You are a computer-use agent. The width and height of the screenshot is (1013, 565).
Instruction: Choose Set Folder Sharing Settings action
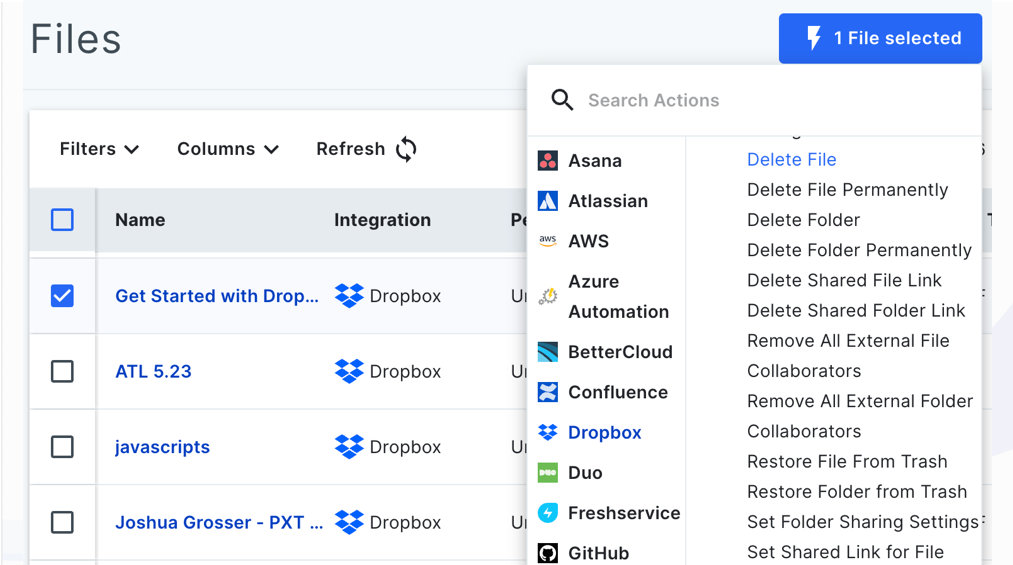[863, 522]
